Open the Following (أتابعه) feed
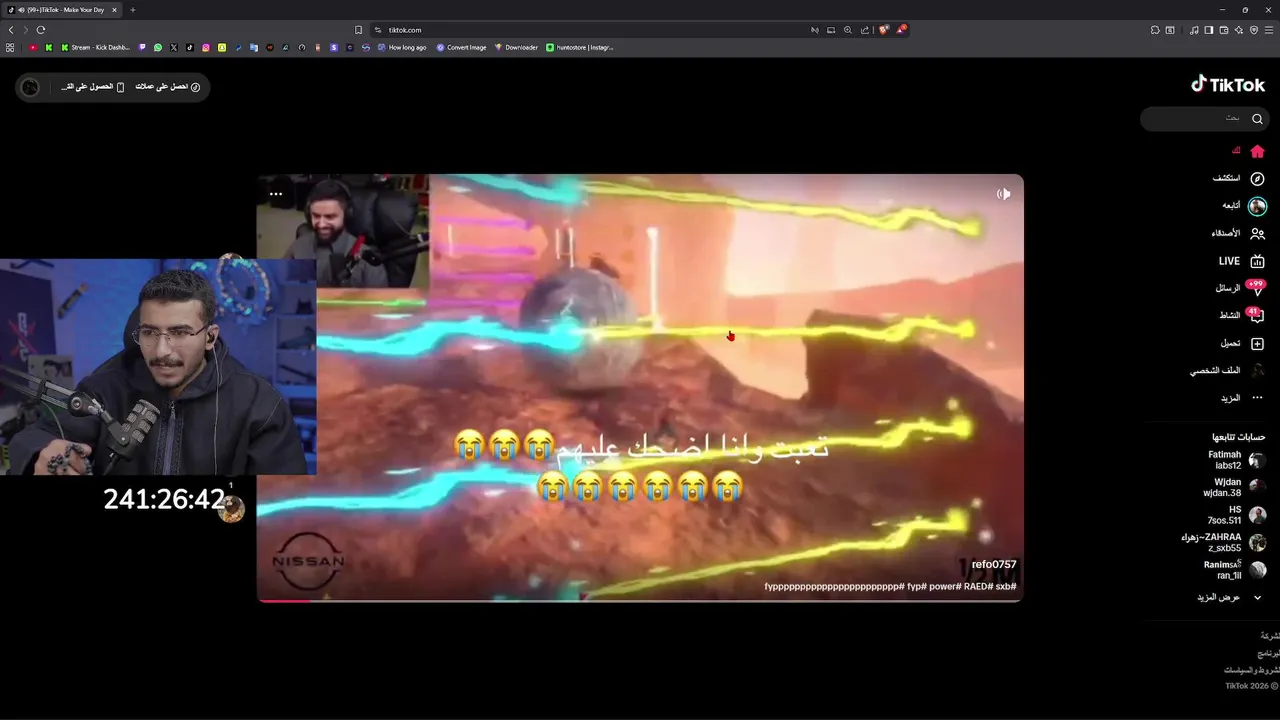 pos(1244,206)
